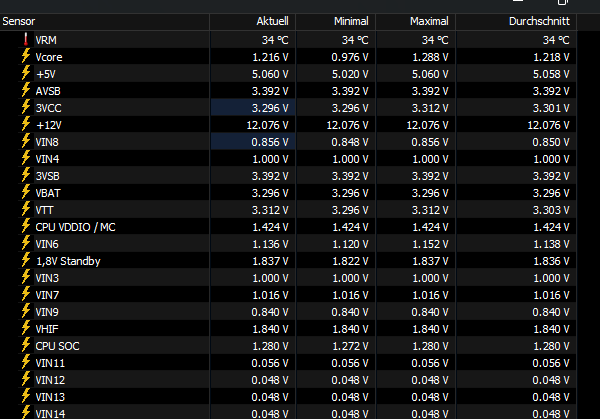Click the lightning icon beside VIN8
The image size is (600, 419).
click(26, 141)
